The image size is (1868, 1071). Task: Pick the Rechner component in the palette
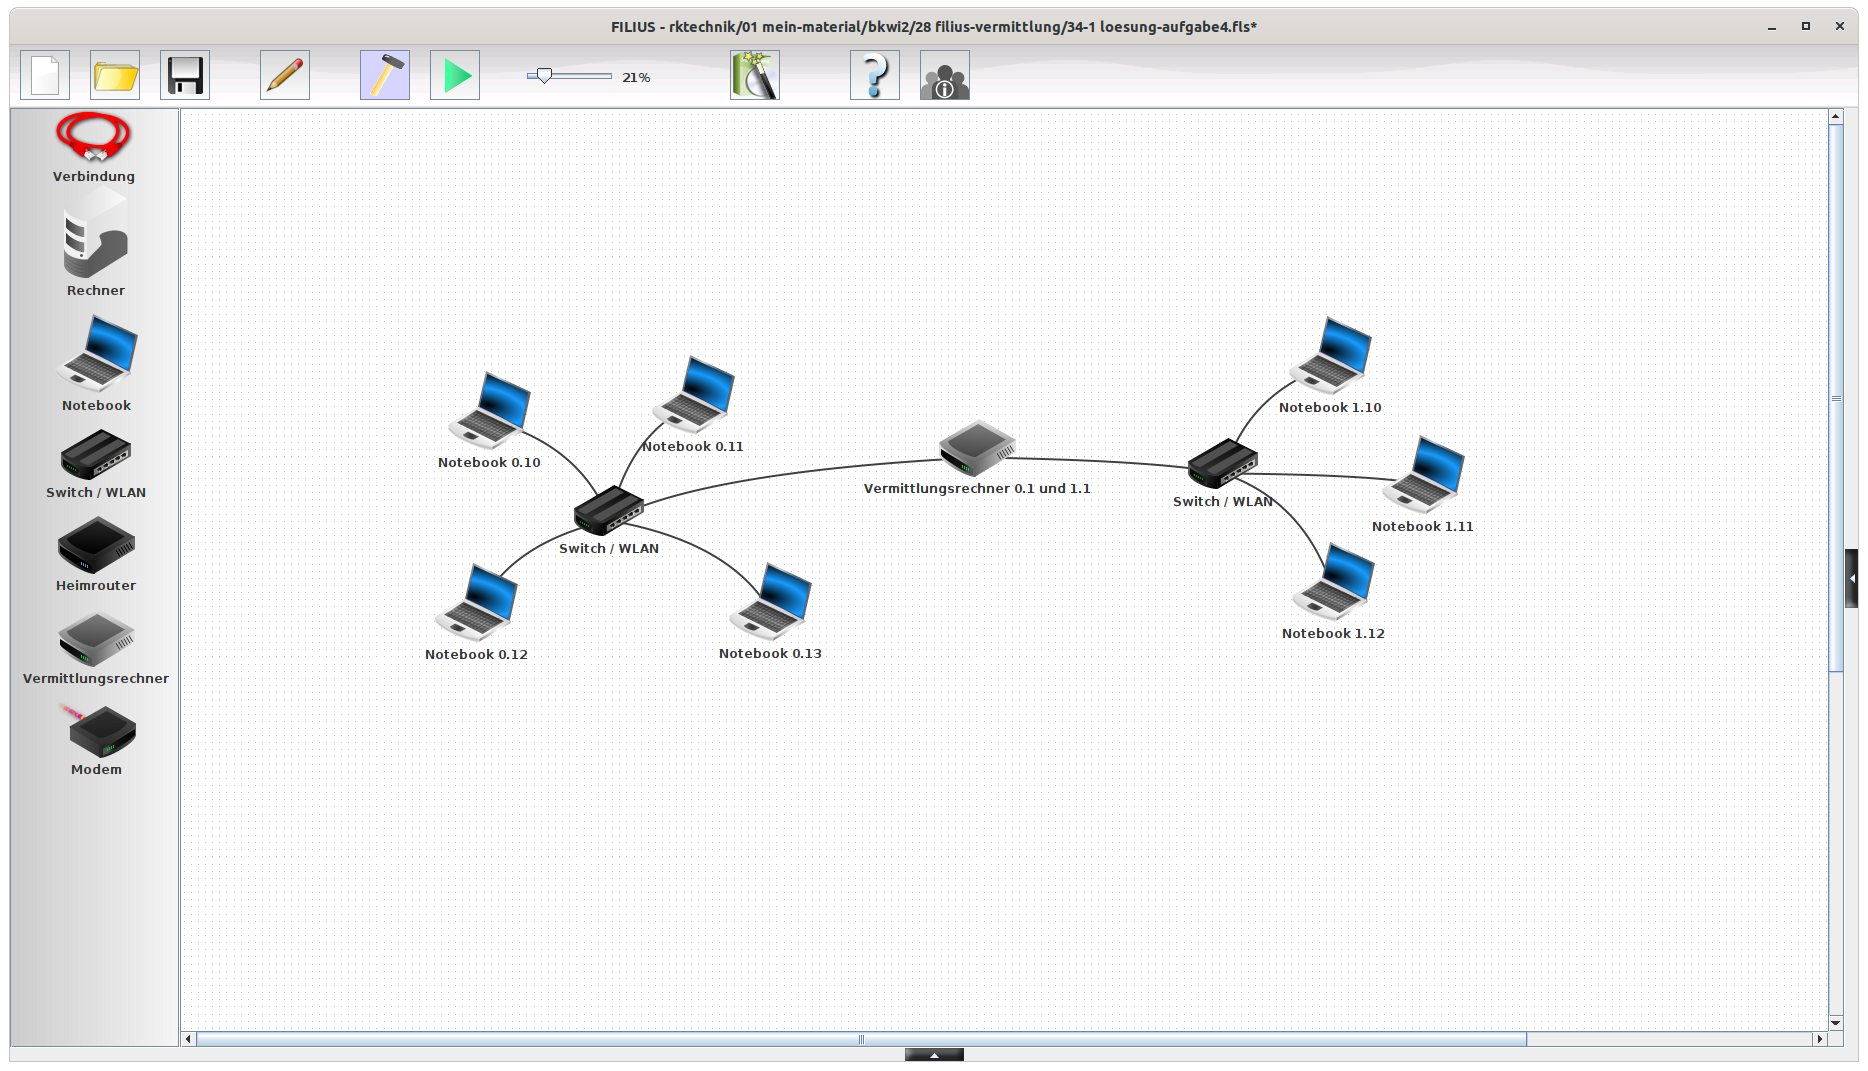(x=95, y=242)
